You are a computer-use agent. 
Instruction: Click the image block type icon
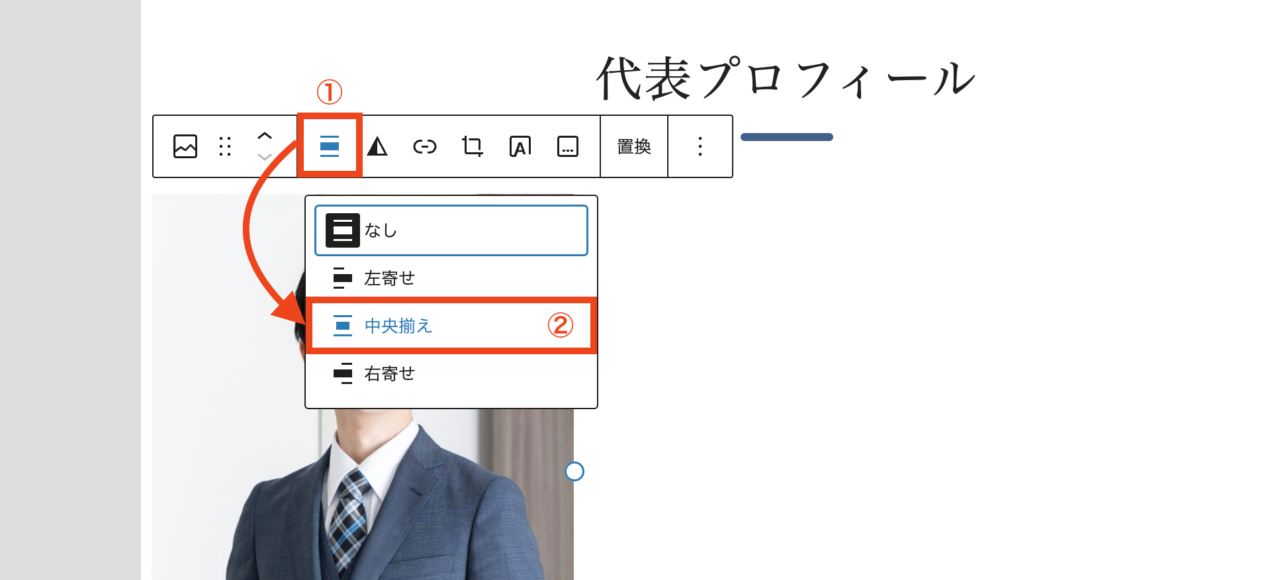[185, 146]
